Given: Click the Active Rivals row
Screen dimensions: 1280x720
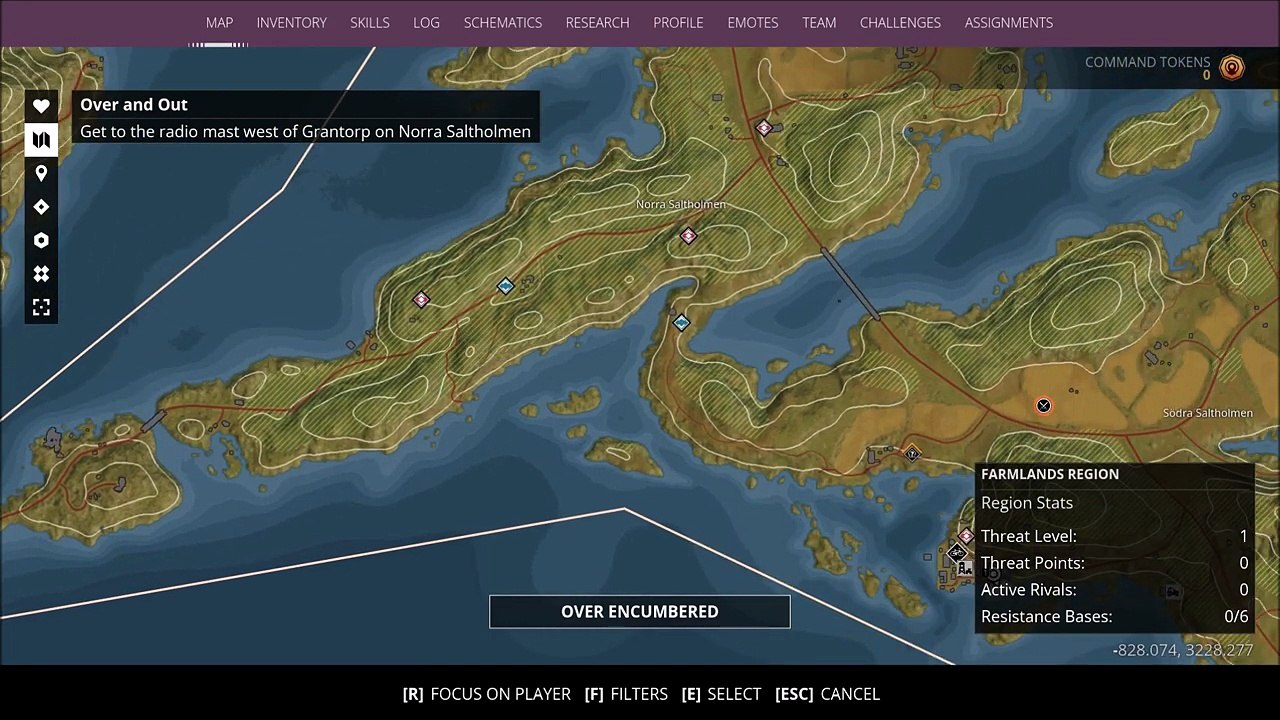Looking at the screenshot, I should pyautogui.click(x=1115, y=590).
